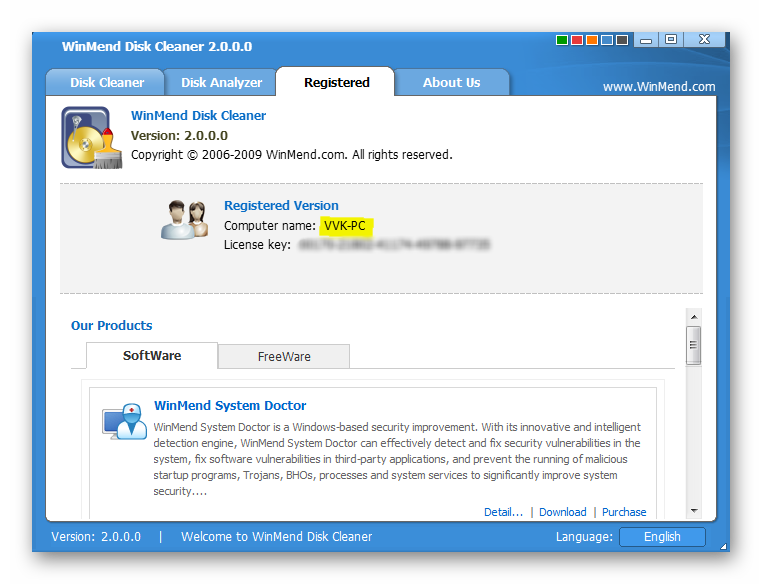Click the Our Products heading
Viewport: 762px width, 584px height.
point(111,326)
